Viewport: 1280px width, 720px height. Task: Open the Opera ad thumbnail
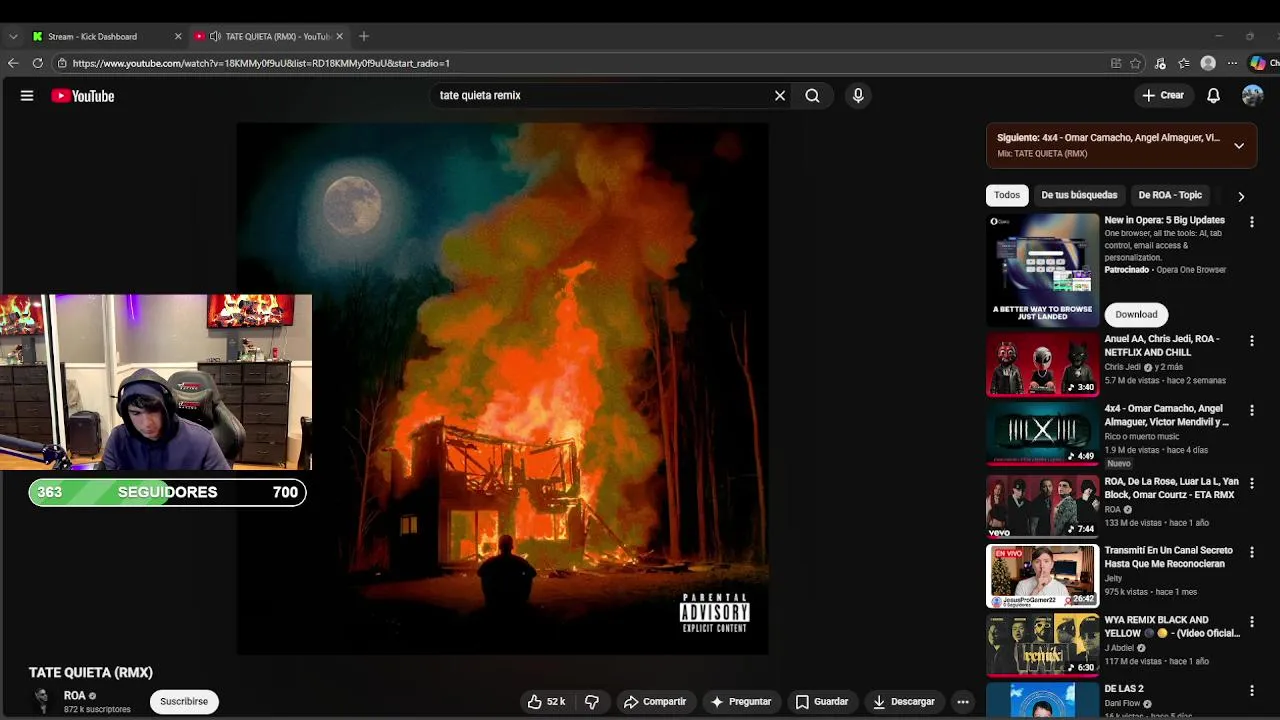coord(1043,269)
